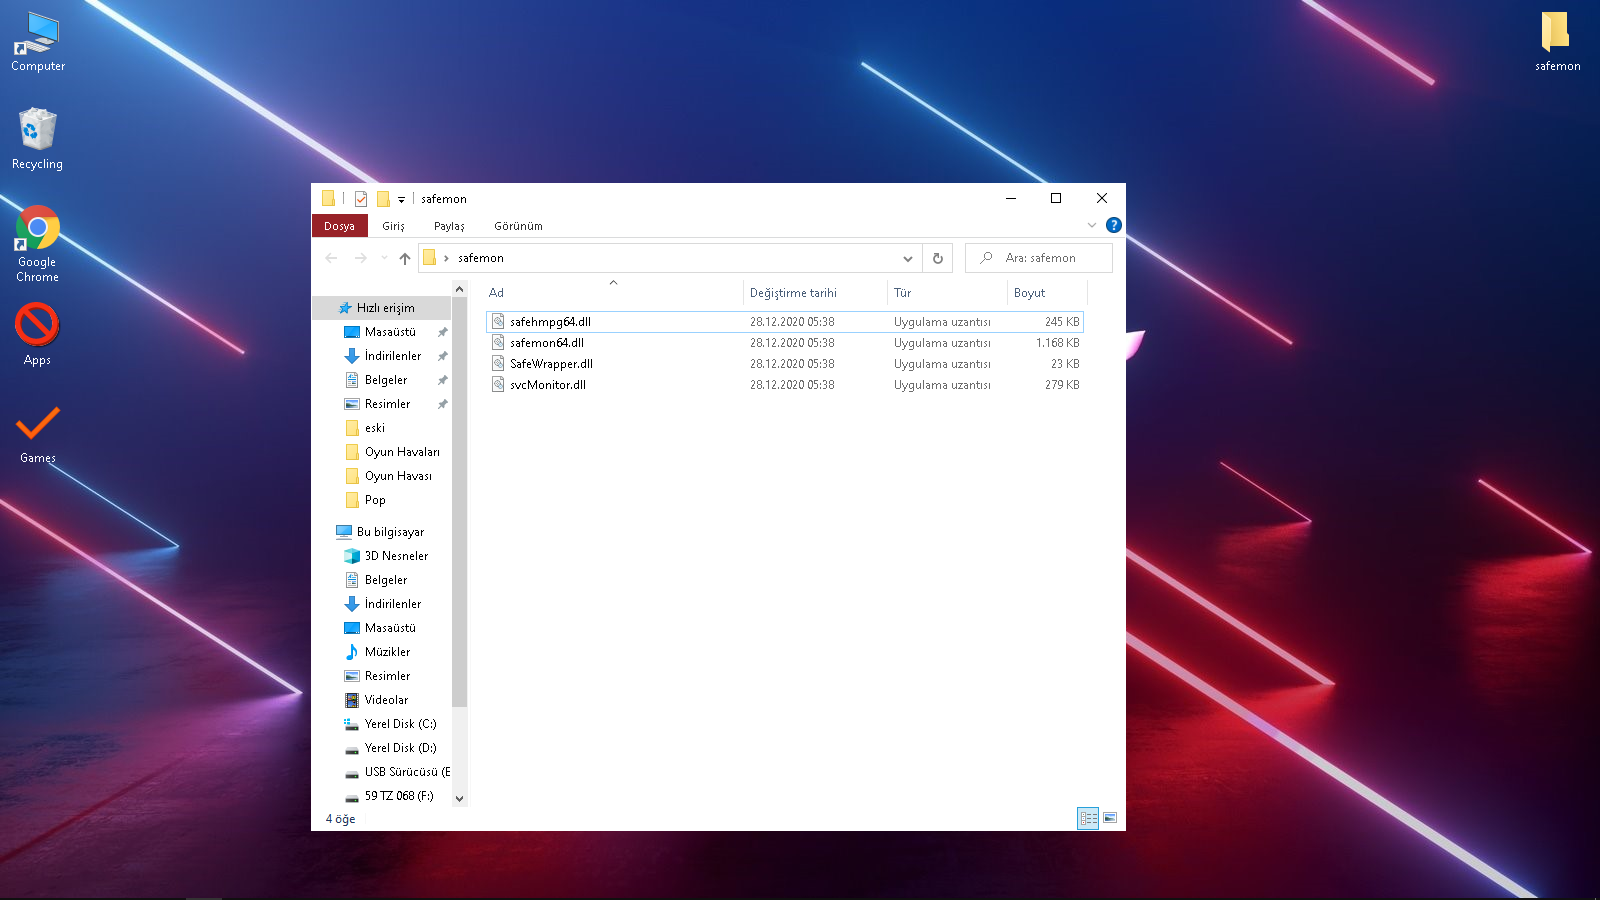Sort files by the Boyut column
1600x900 pixels.
(x=1047, y=293)
